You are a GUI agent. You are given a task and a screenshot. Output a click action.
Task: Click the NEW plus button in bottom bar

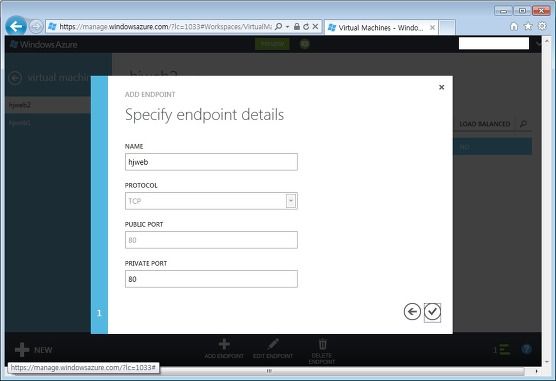[x=33, y=350]
